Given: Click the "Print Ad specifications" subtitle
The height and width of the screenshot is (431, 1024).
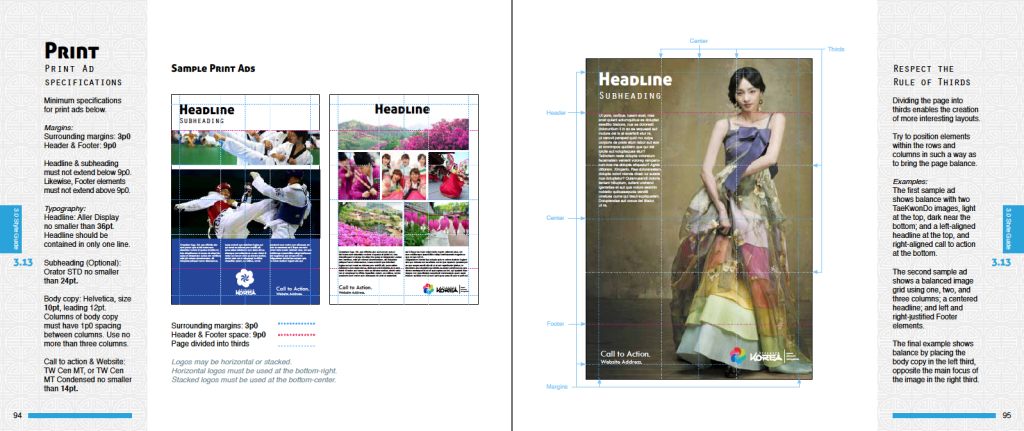Looking at the screenshot, I should [x=83, y=75].
